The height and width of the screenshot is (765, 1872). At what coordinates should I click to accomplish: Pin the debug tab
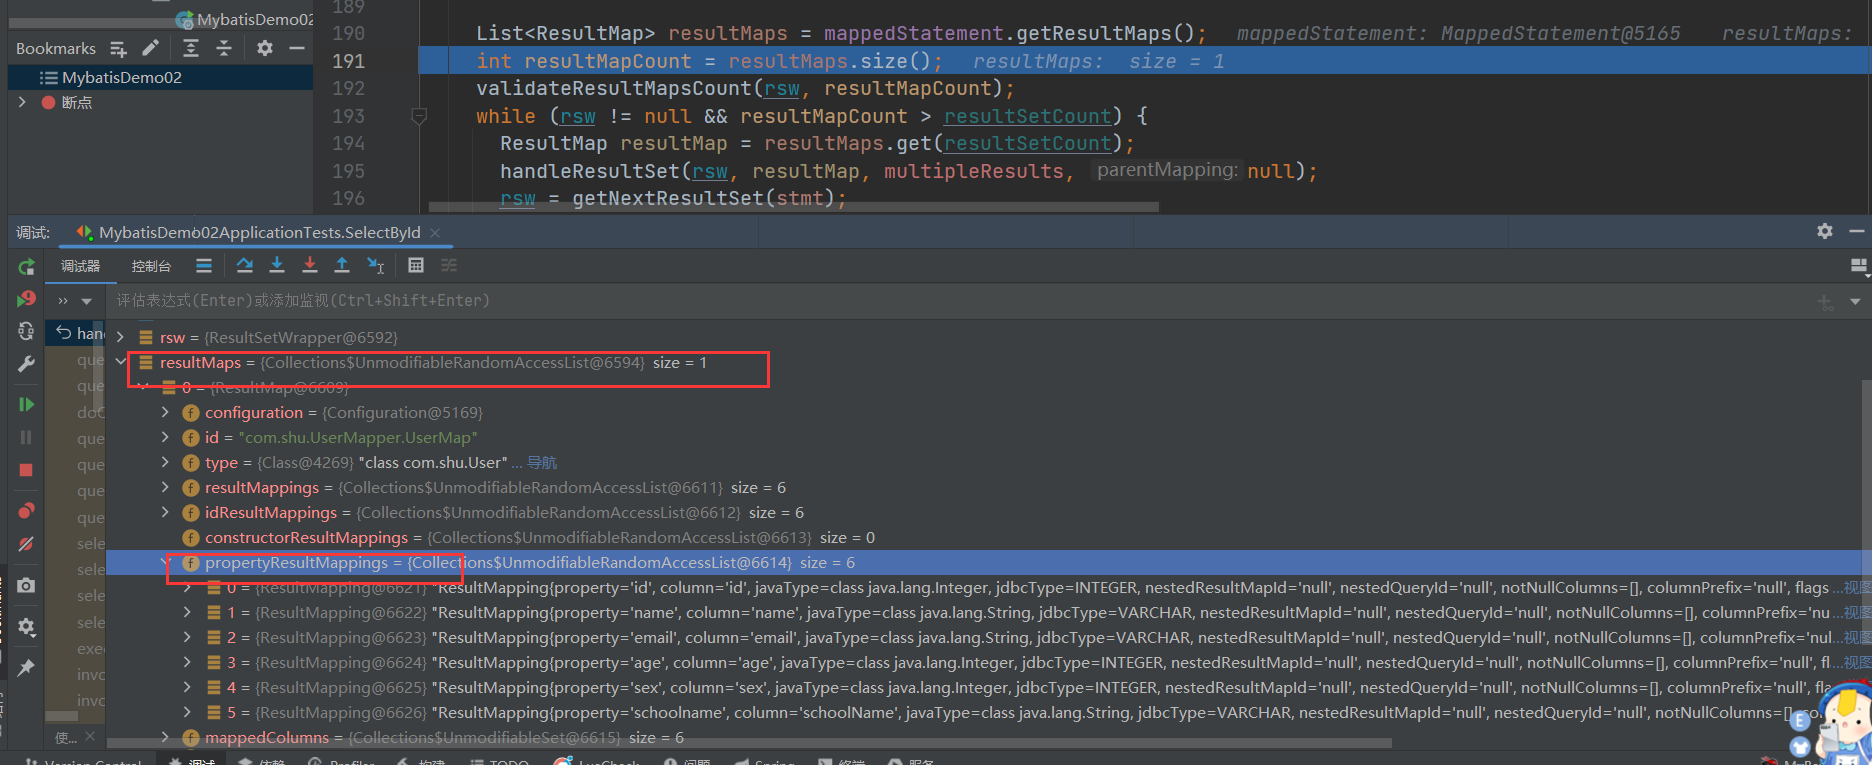pyautogui.click(x=26, y=667)
